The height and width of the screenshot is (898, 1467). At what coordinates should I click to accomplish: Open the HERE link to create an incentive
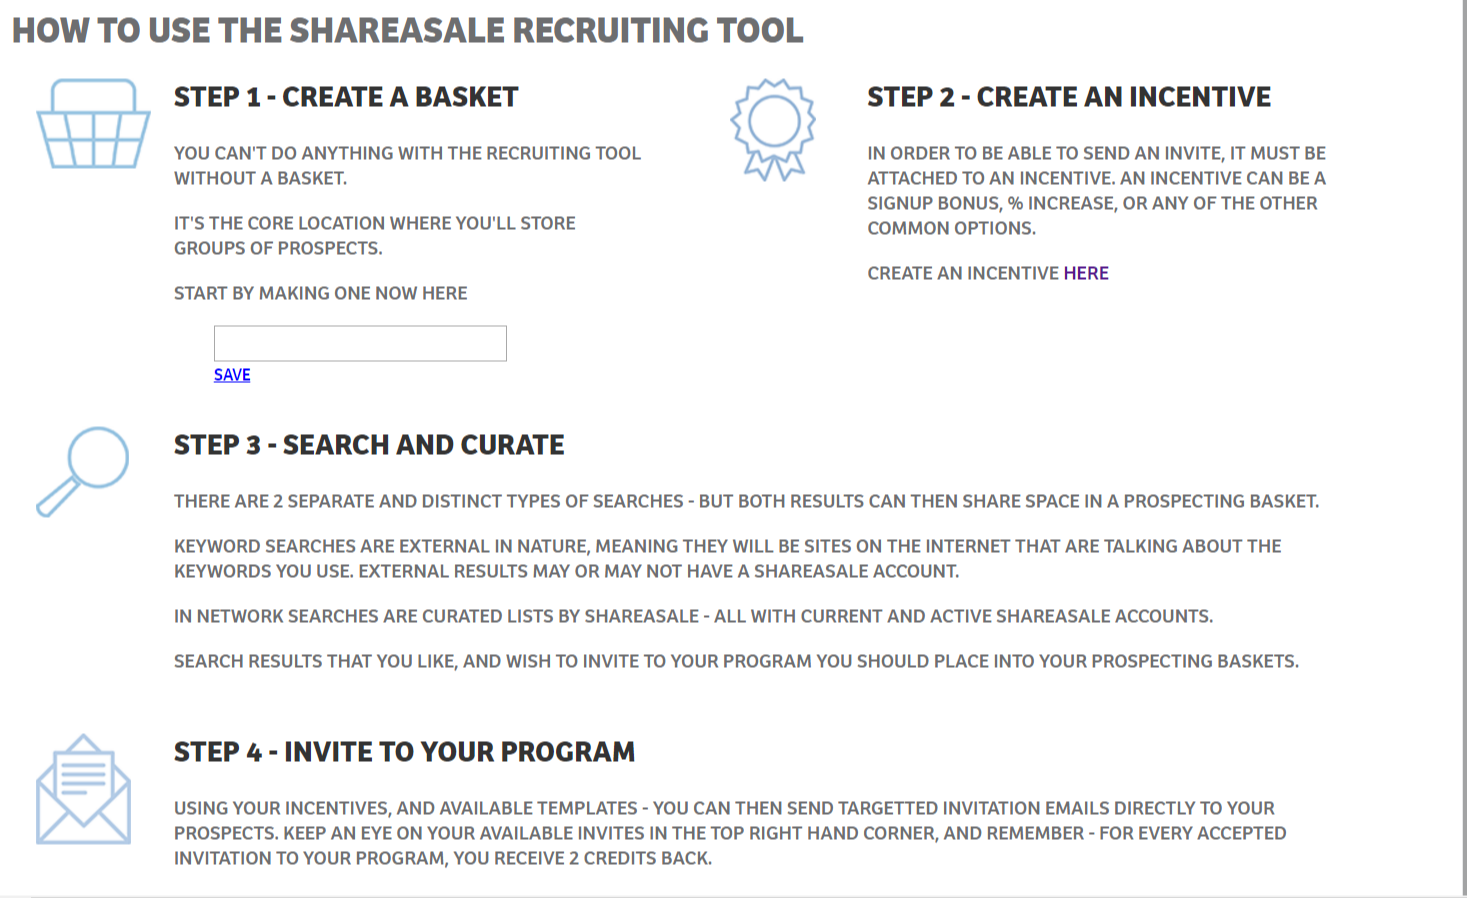1086,273
